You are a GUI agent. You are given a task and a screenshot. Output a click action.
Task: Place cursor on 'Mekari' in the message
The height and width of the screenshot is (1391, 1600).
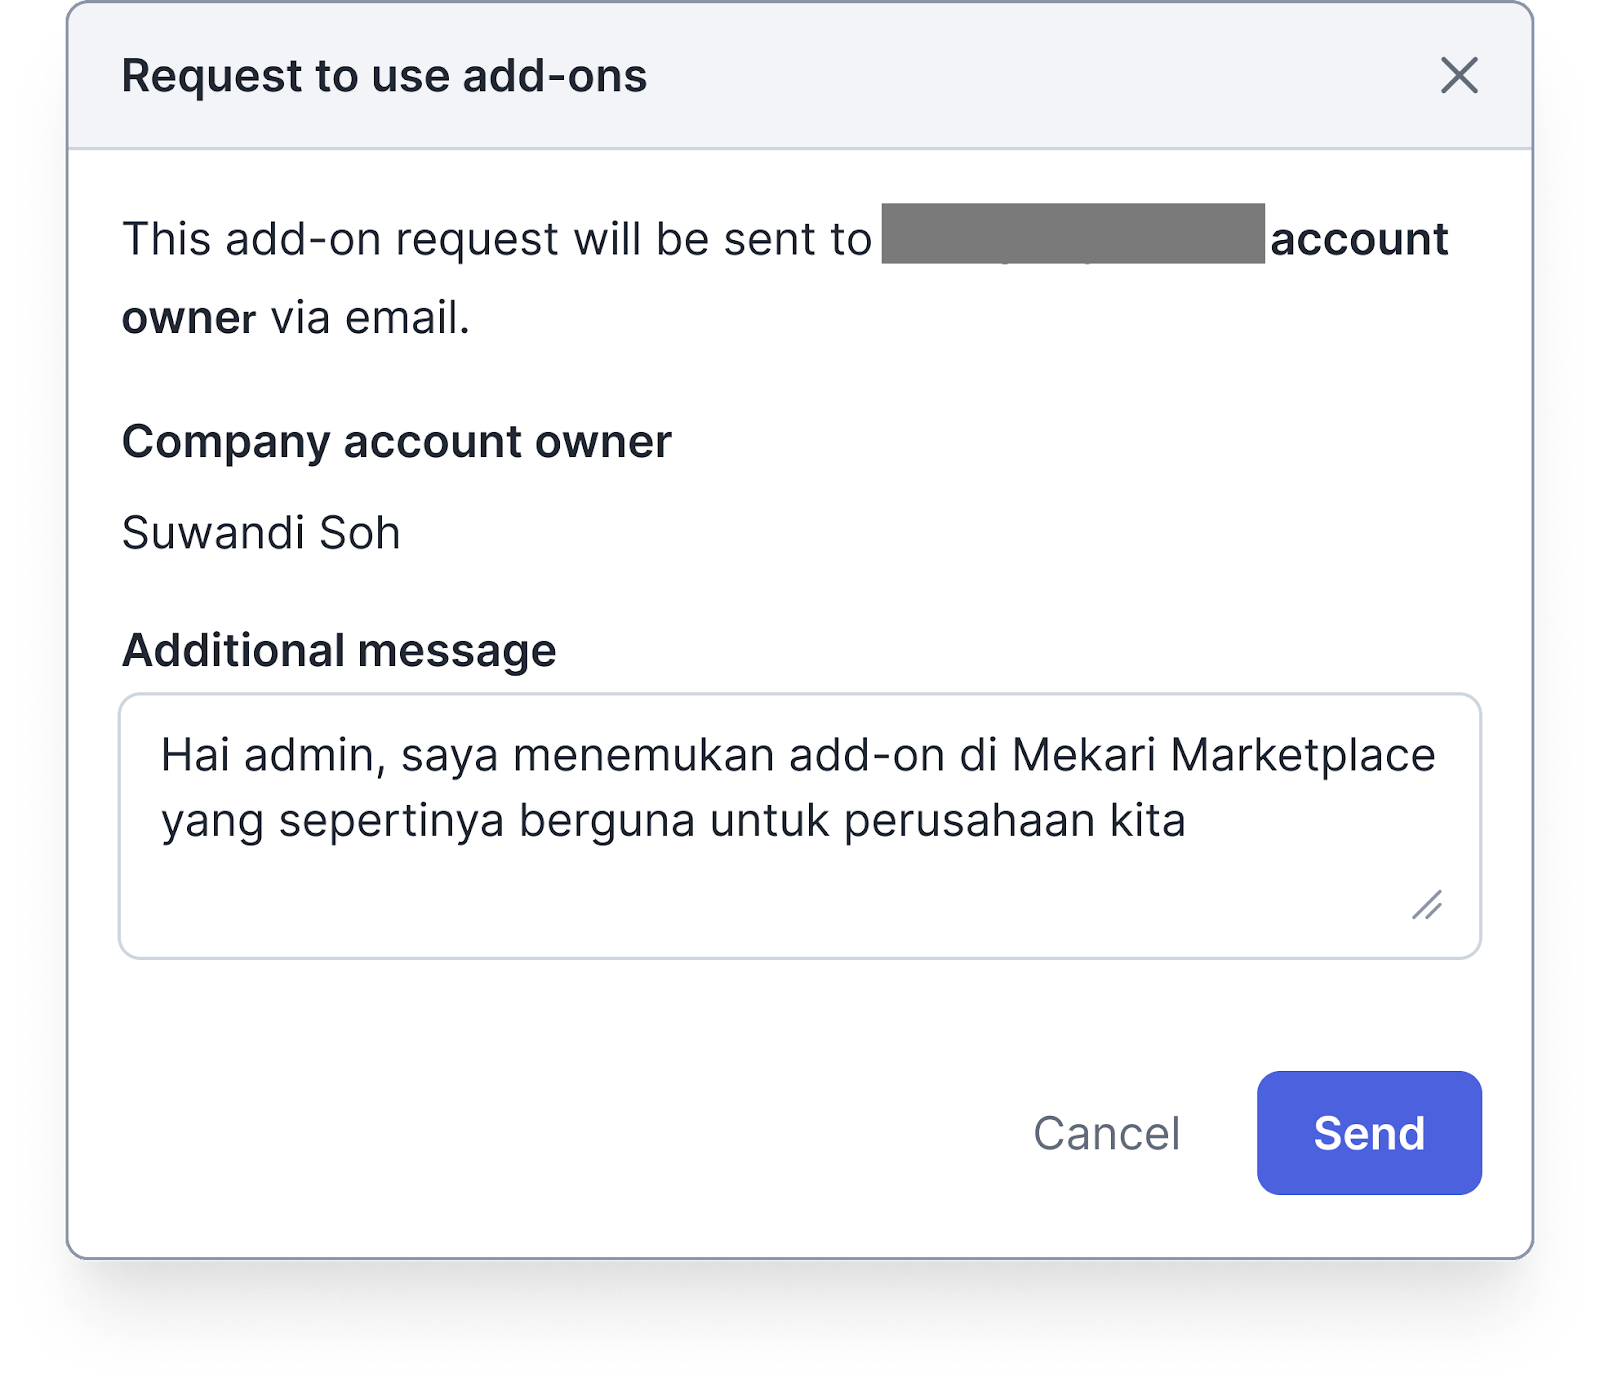click(1083, 755)
